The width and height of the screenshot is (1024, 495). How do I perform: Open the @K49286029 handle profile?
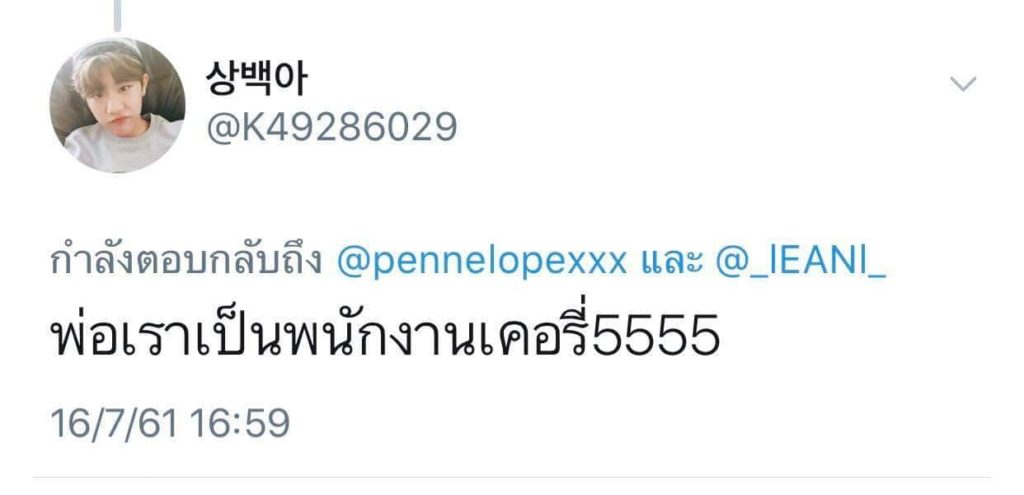[x=332, y=127]
